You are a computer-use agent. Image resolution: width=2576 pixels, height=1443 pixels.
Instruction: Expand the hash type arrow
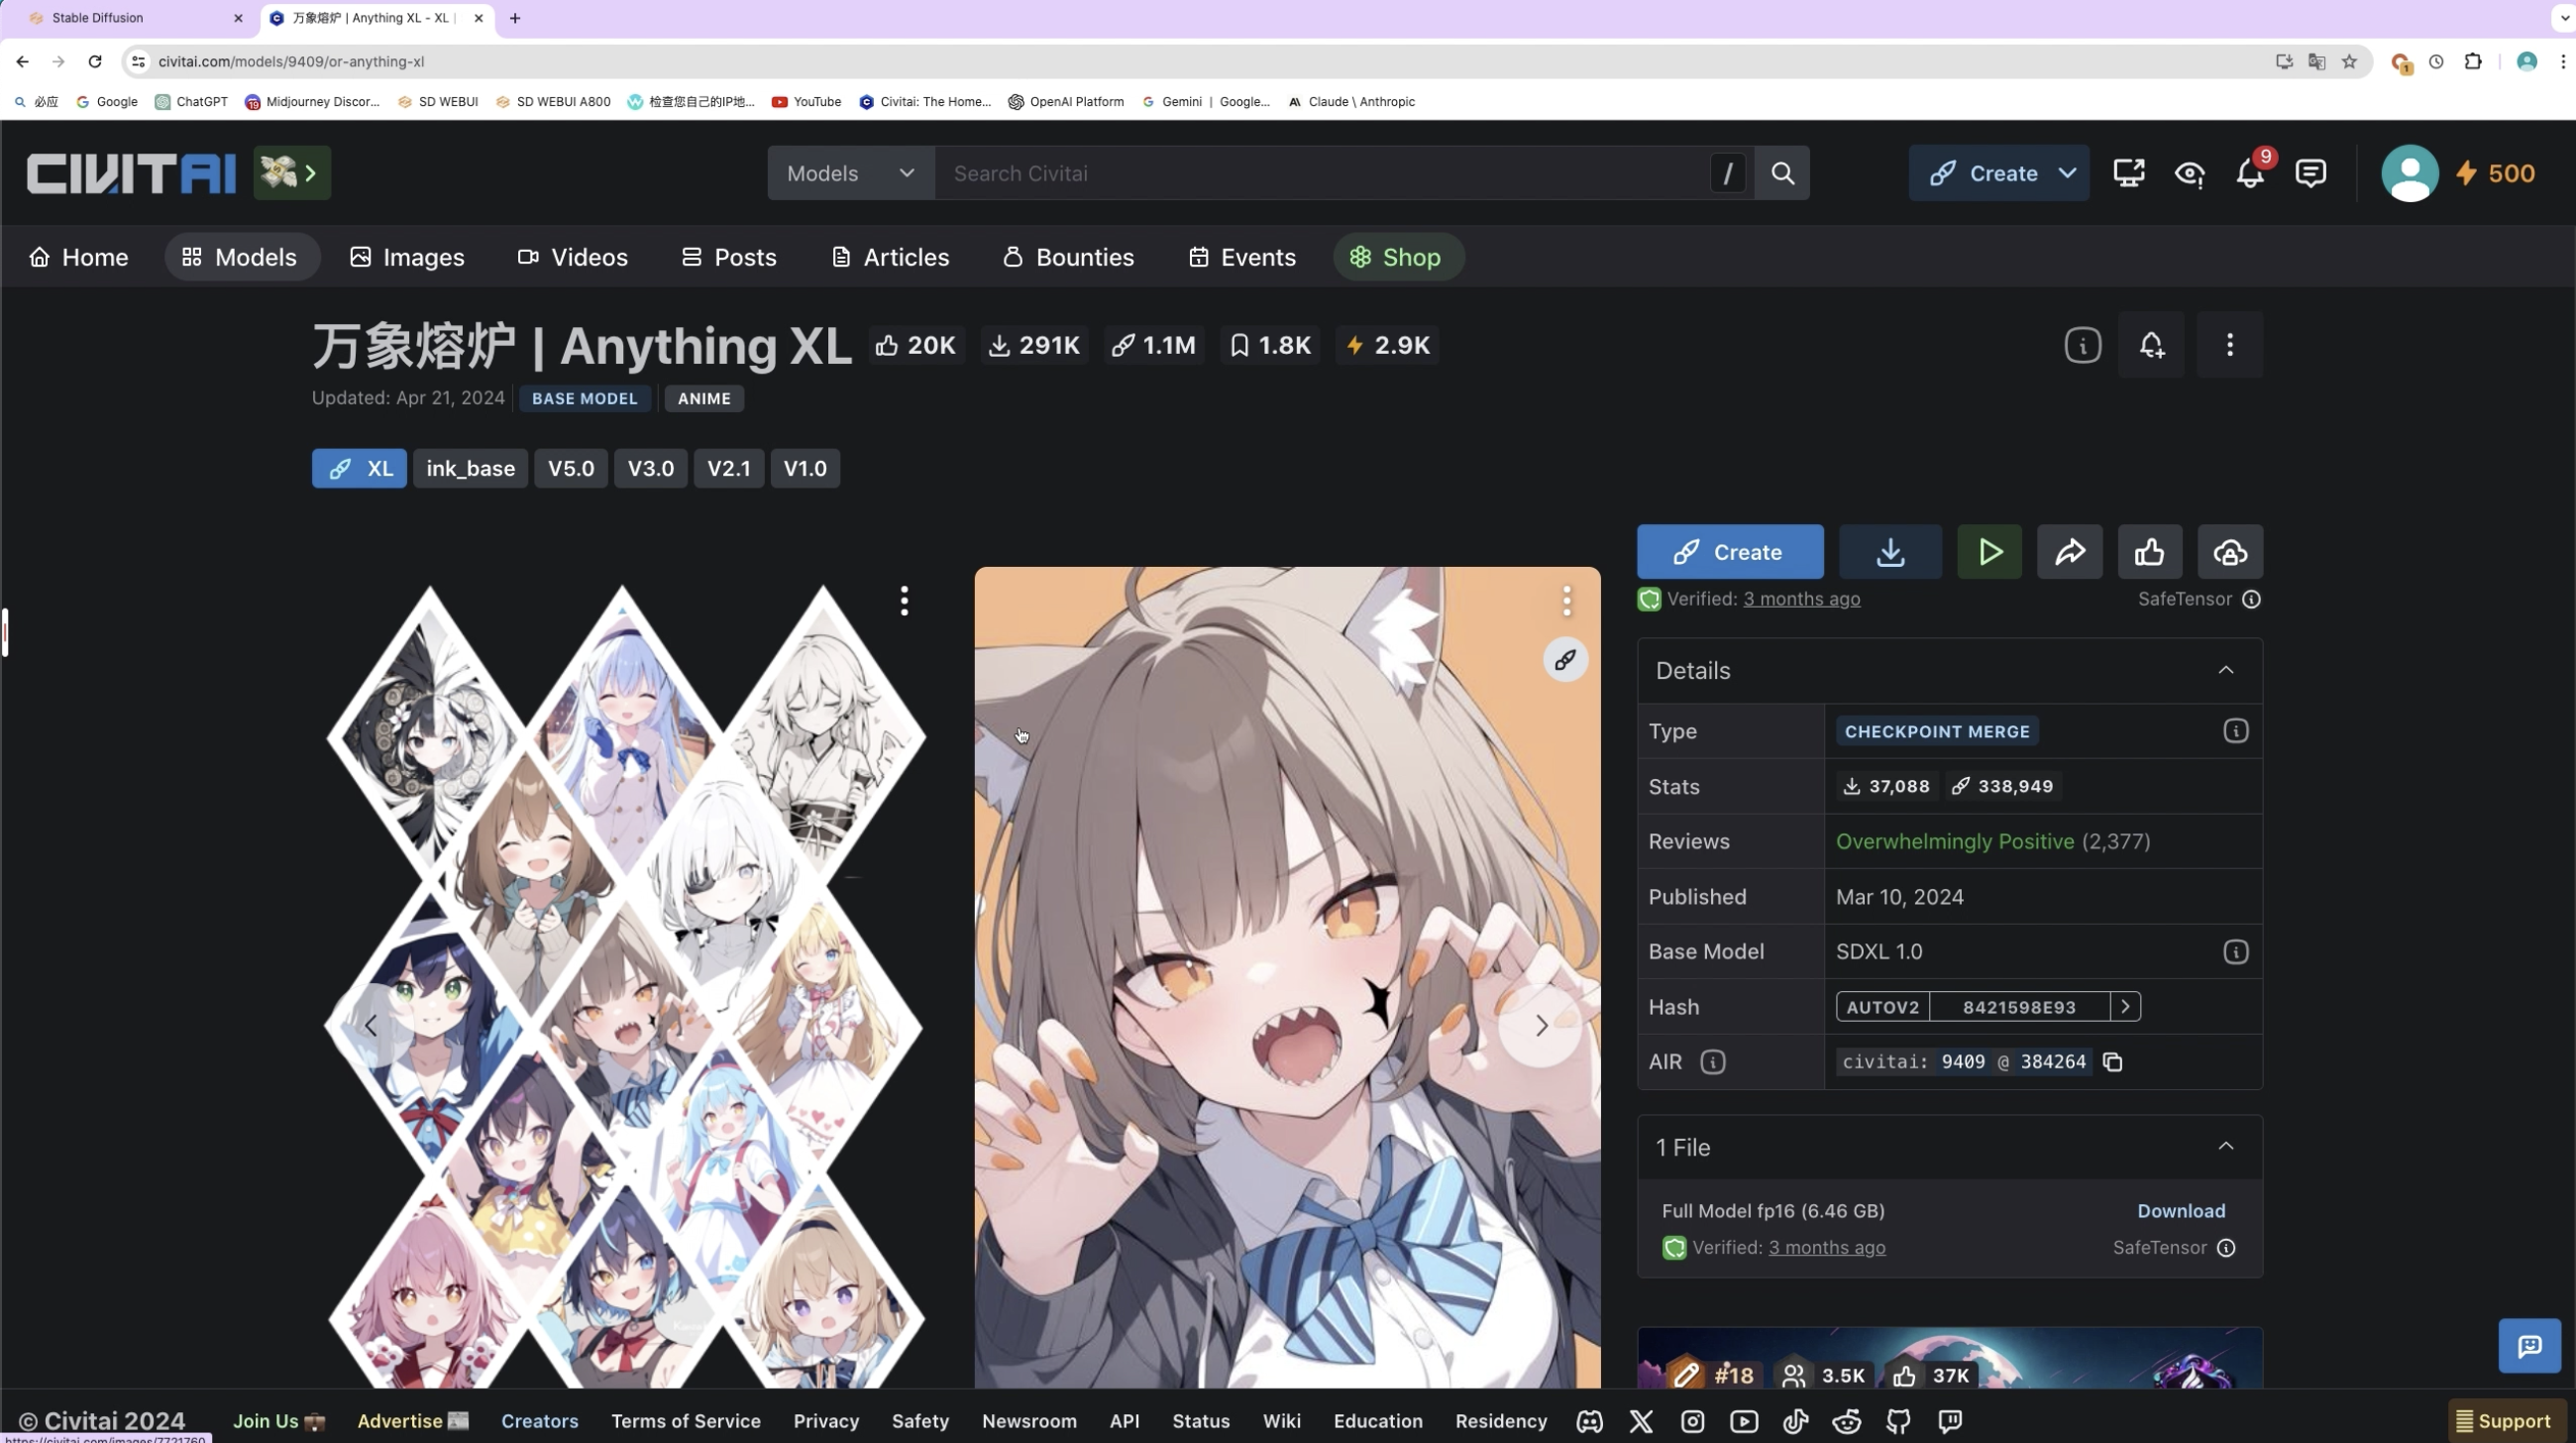click(2126, 1007)
